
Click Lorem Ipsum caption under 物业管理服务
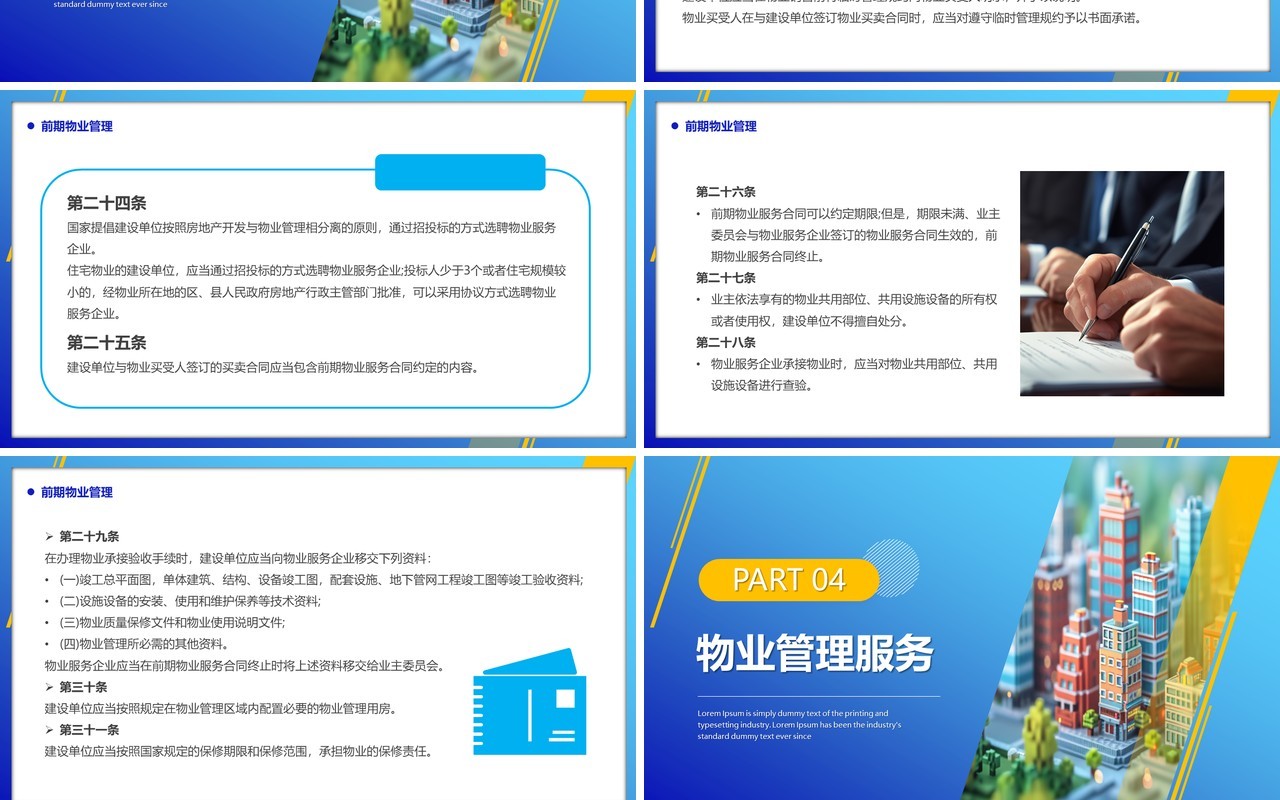pyautogui.click(x=800, y=724)
